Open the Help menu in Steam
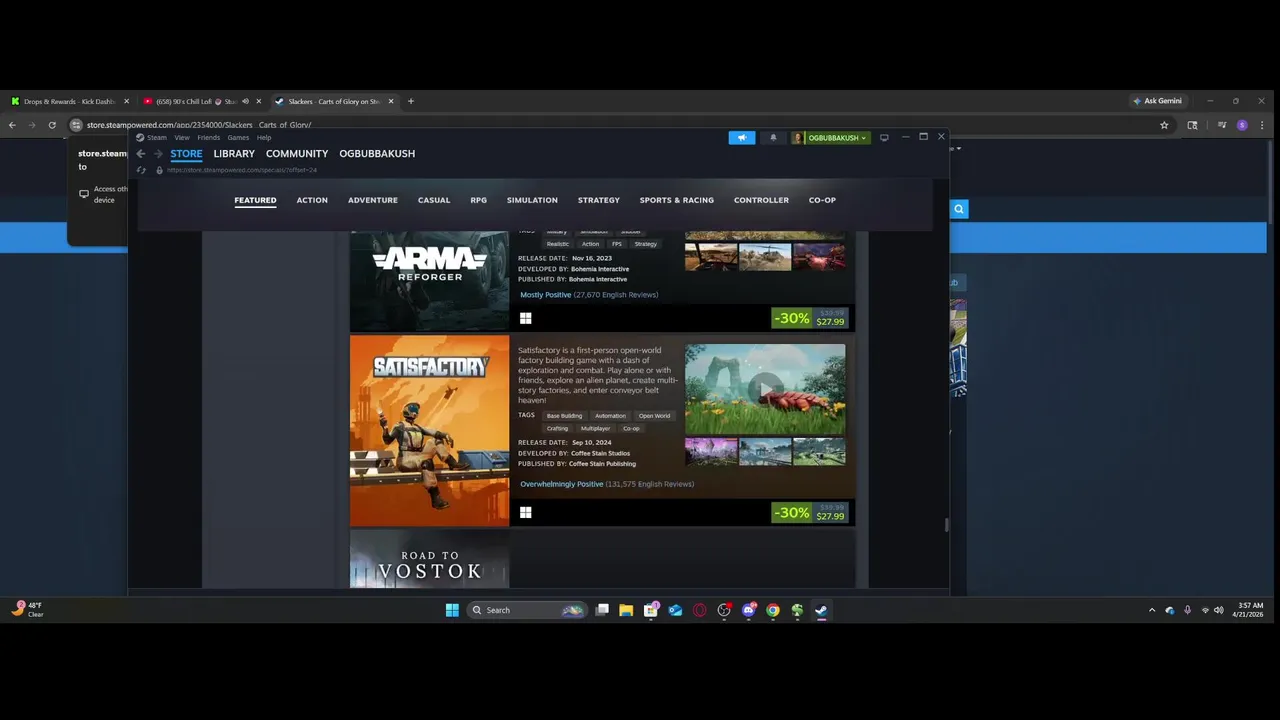 coord(264,137)
